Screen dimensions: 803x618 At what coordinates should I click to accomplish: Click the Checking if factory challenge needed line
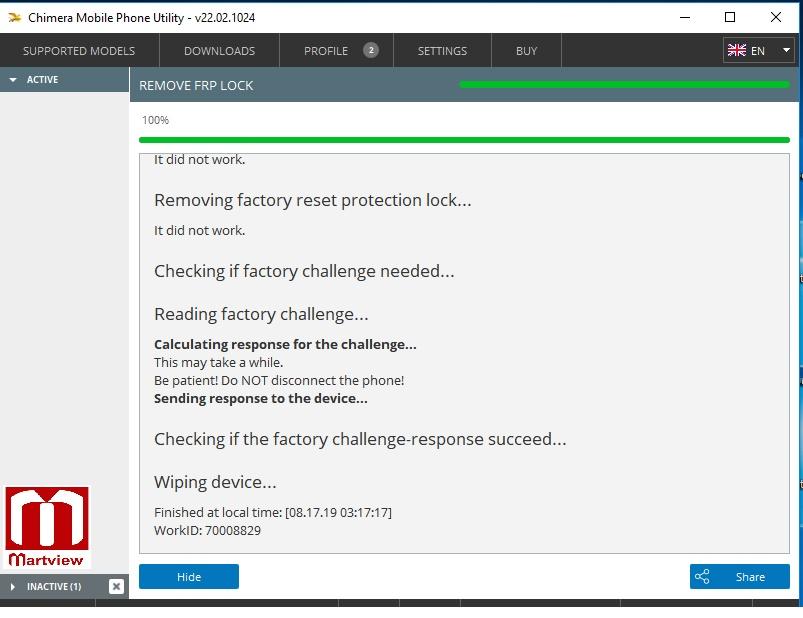(304, 271)
